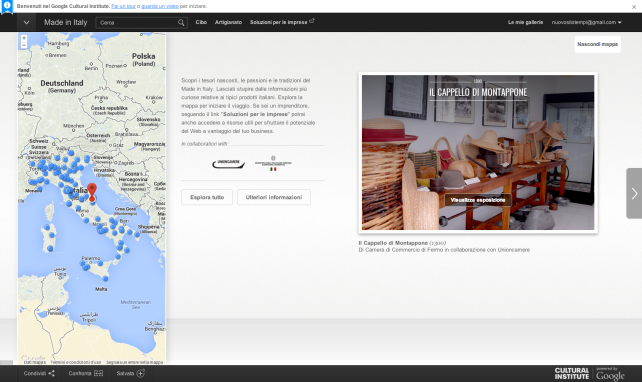The height and width of the screenshot is (382, 642).
Task: Open Soluzioni per le imprese link
Action: (282, 22)
